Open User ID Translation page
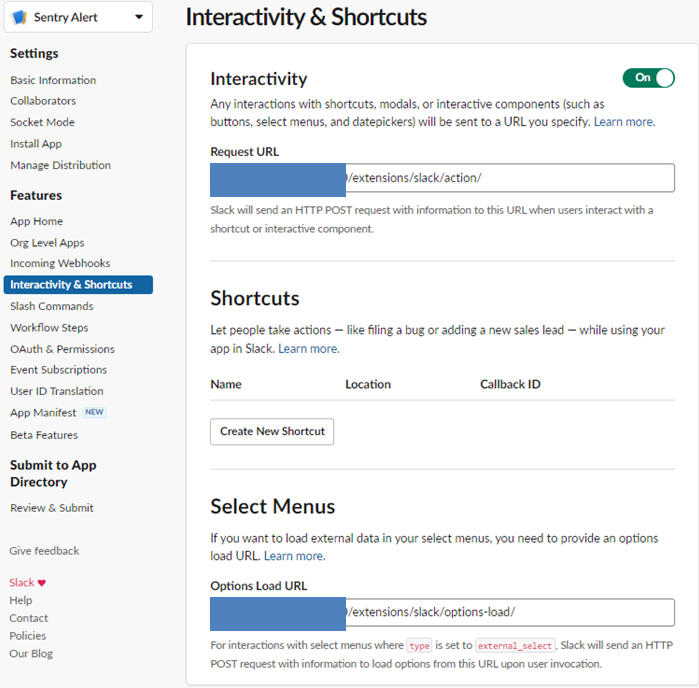Screen dimensions: 699x688 tap(57, 391)
